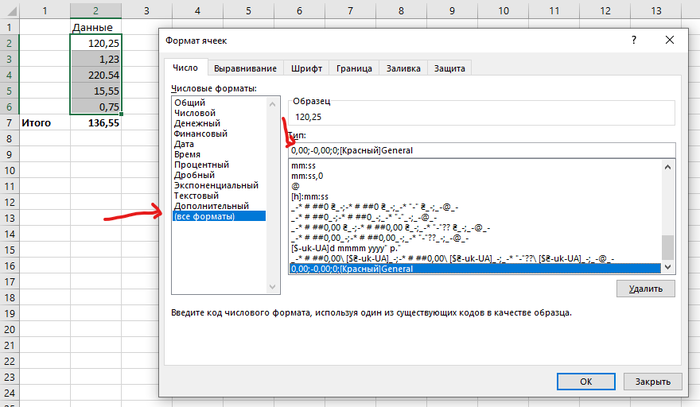Select Общий in number formats list
Viewport: 700px width, 407px height.
point(190,103)
